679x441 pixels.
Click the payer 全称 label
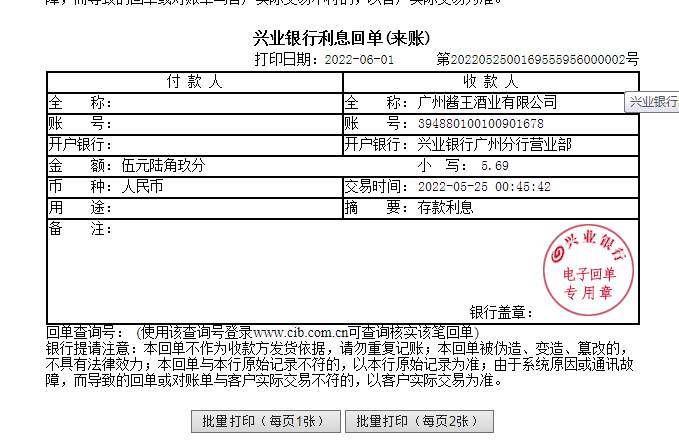[x=80, y=102]
